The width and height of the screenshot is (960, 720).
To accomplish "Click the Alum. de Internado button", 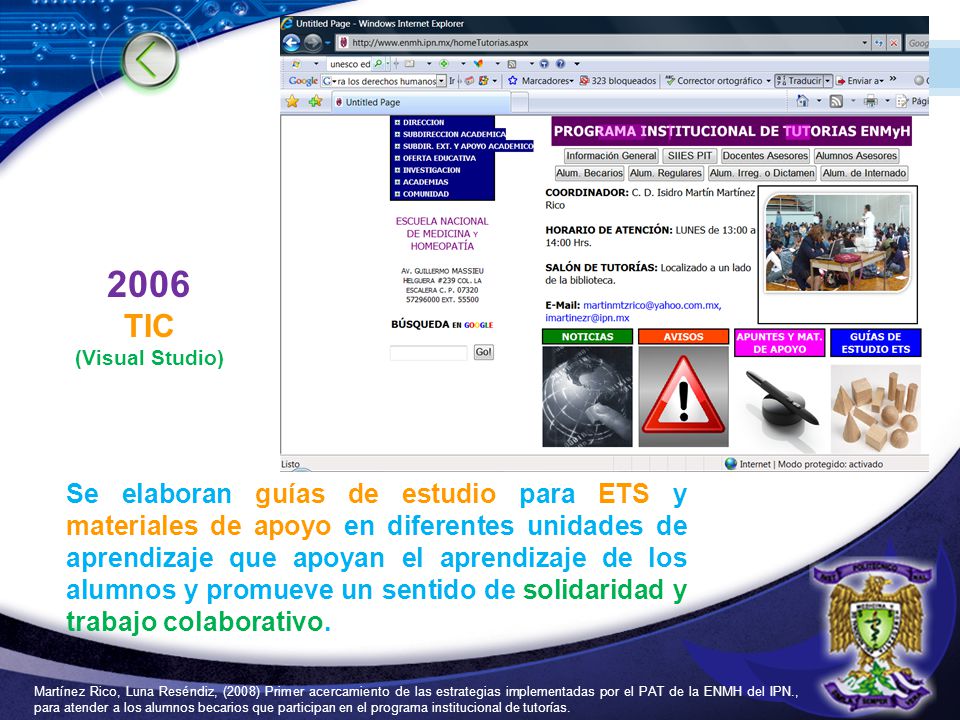I will coord(864,173).
